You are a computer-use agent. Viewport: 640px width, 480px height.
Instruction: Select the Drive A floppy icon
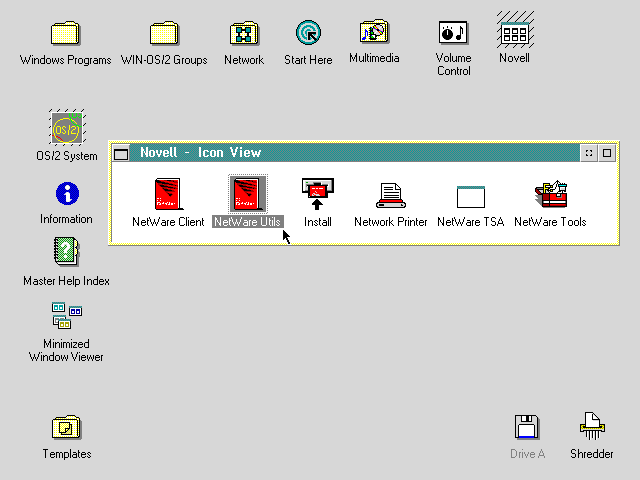point(527,428)
